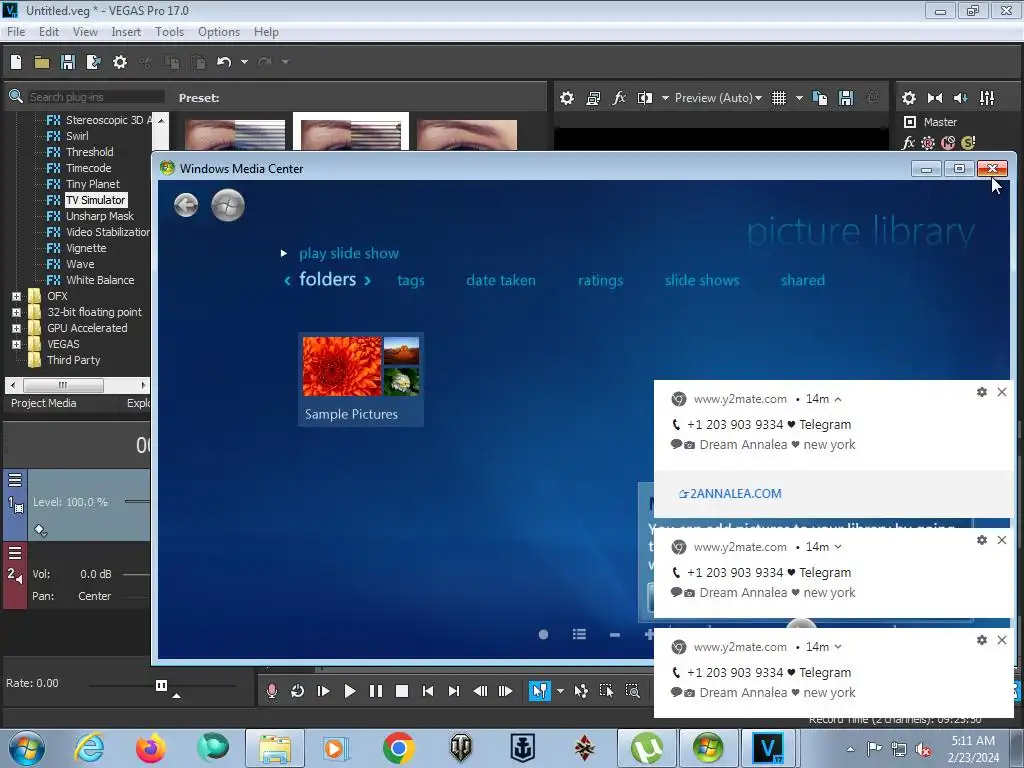Click the Render As icon in VEGAS toolbar
Image resolution: width=1024 pixels, height=768 pixels.
pos(93,62)
